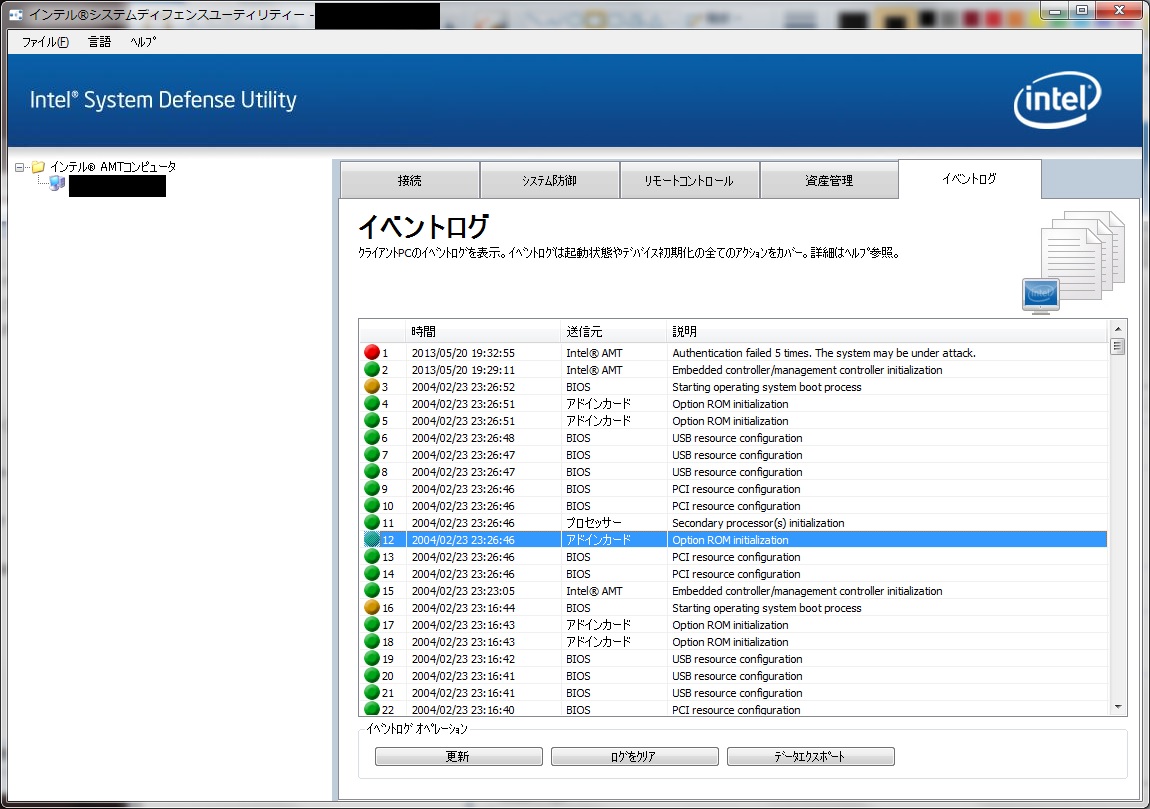Click the green status icon of event 6

pyautogui.click(x=372, y=438)
